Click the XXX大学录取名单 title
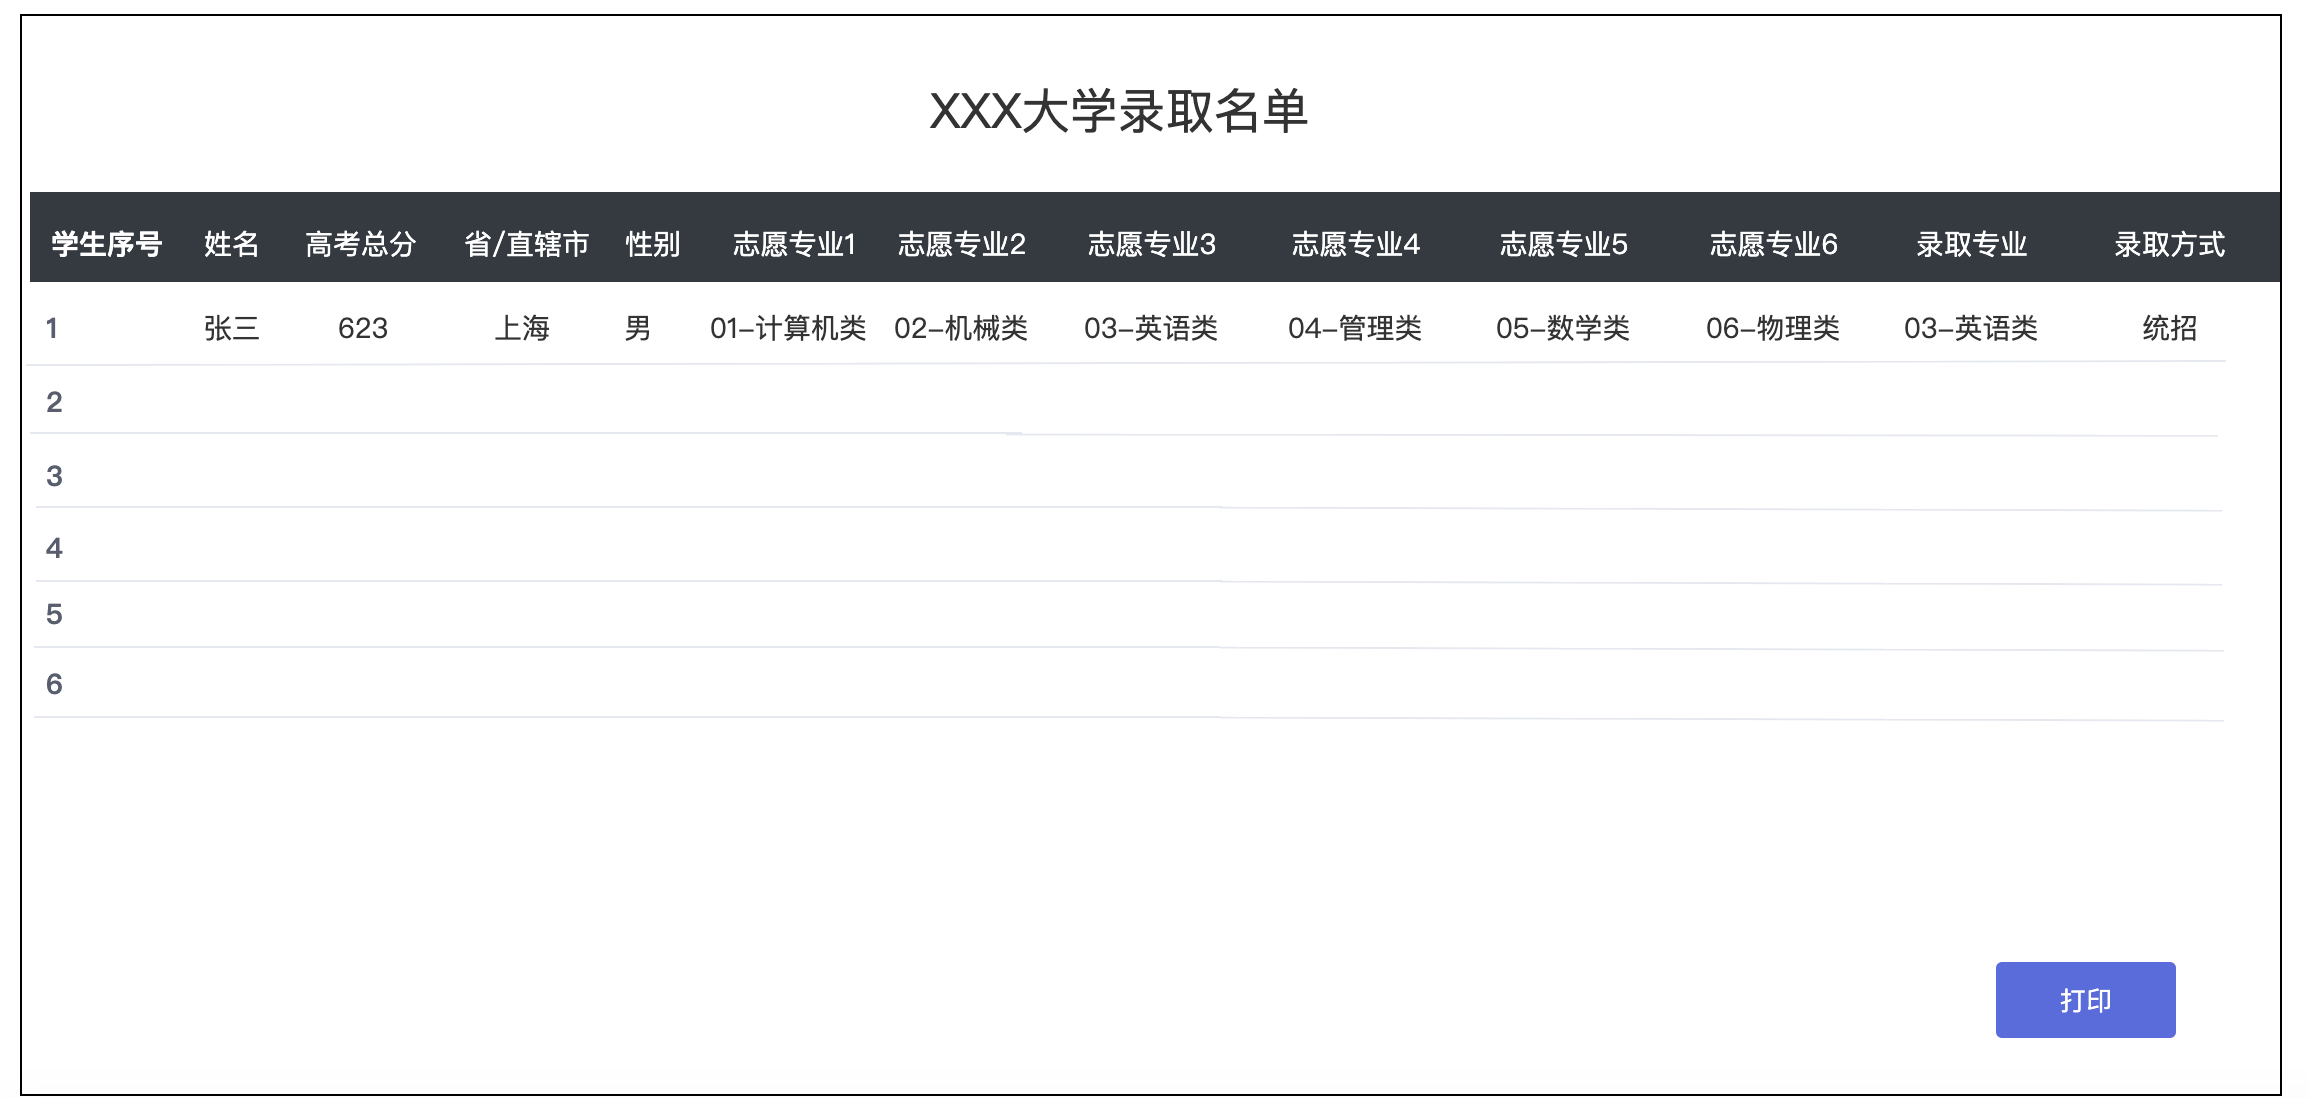The height and width of the screenshot is (1098, 2308). click(1119, 111)
